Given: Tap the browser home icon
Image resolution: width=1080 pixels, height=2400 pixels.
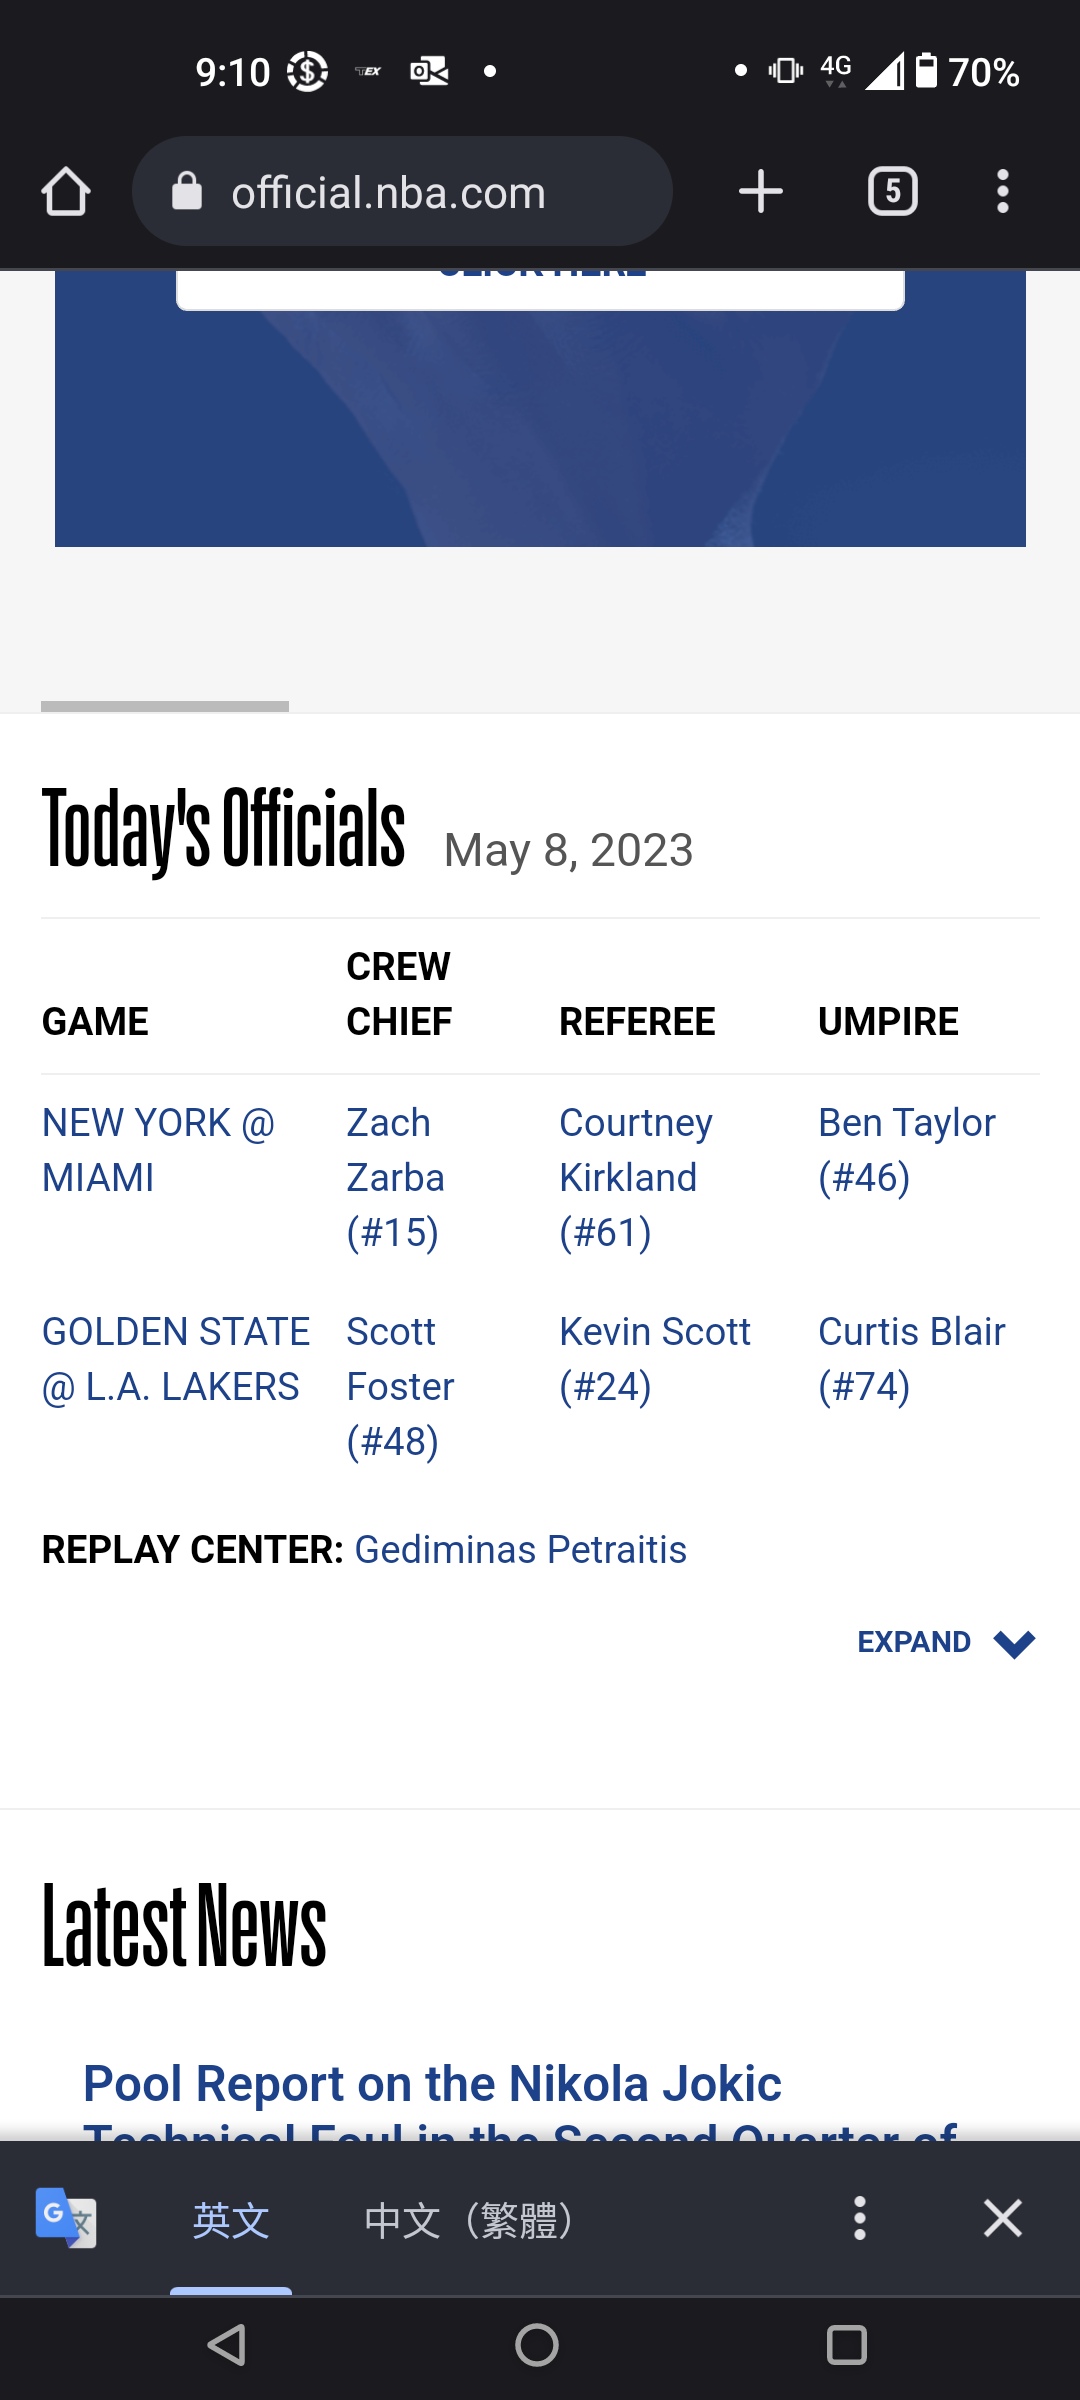Looking at the screenshot, I should pos(66,191).
